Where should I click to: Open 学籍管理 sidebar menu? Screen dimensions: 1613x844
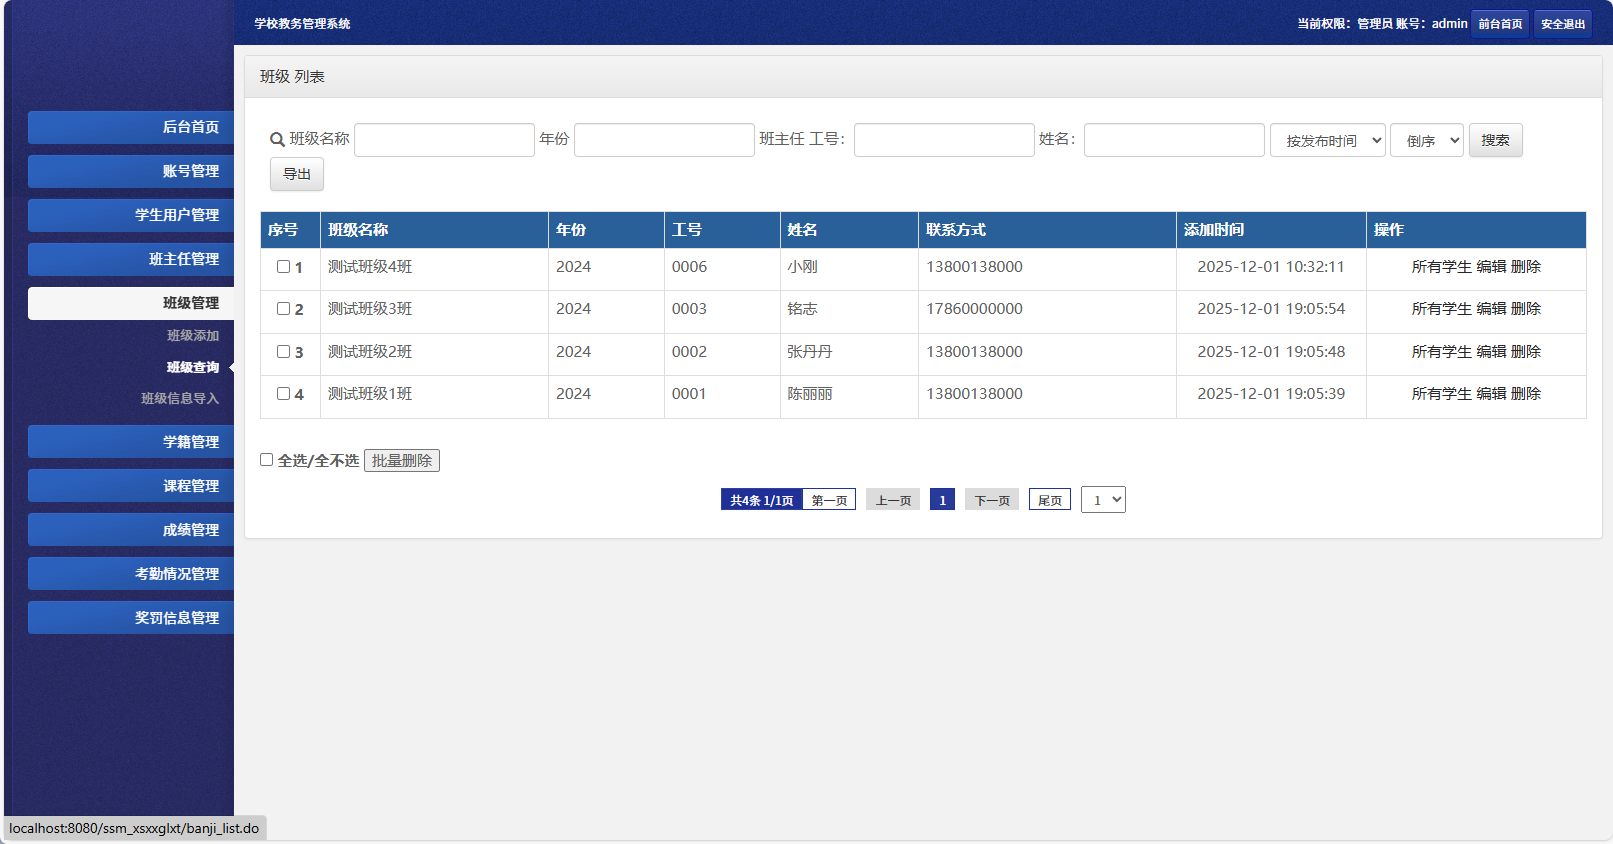pos(131,442)
